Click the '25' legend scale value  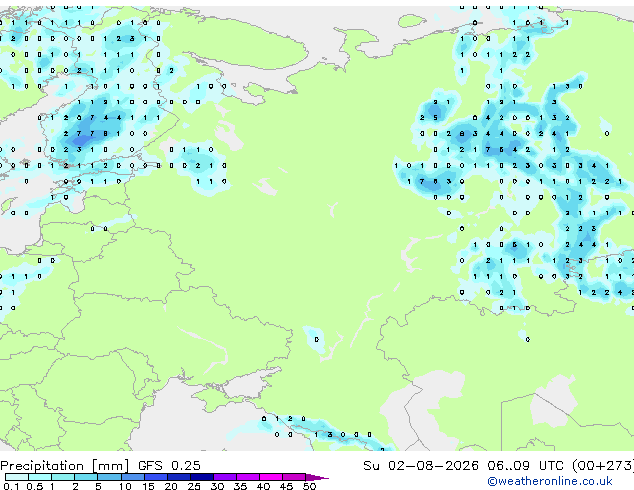194,486
